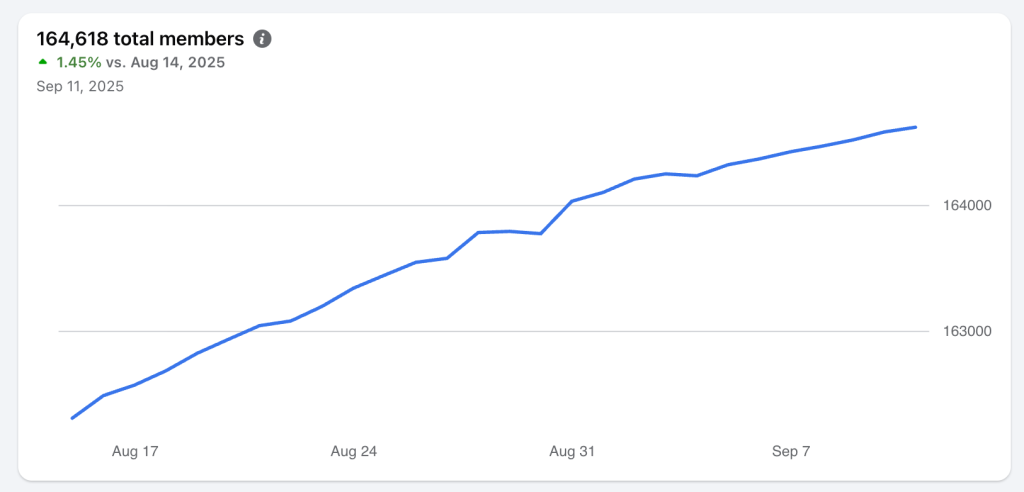Screen dimensions: 1024x492
Task: Select the 164,618 total members heading
Action: pyautogui.click(x=140, y=39)
